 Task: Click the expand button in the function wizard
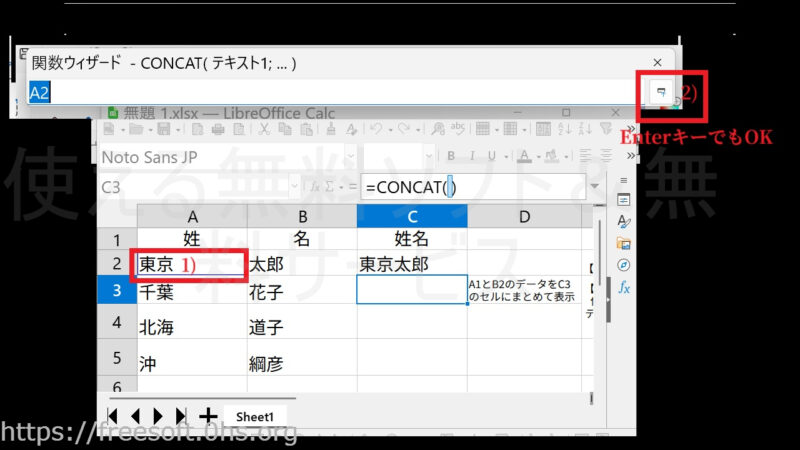coord(659,92)
